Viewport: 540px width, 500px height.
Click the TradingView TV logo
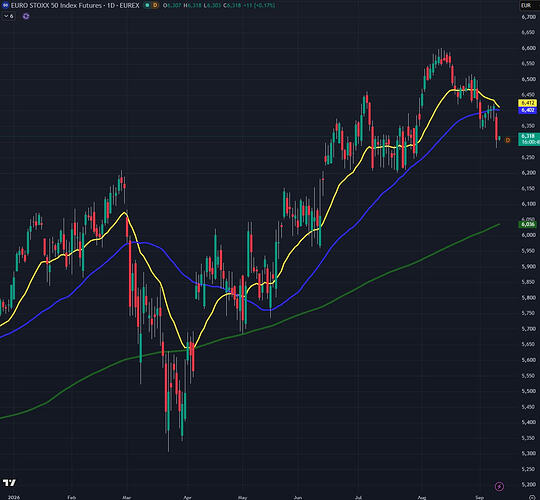pos(9,482)
